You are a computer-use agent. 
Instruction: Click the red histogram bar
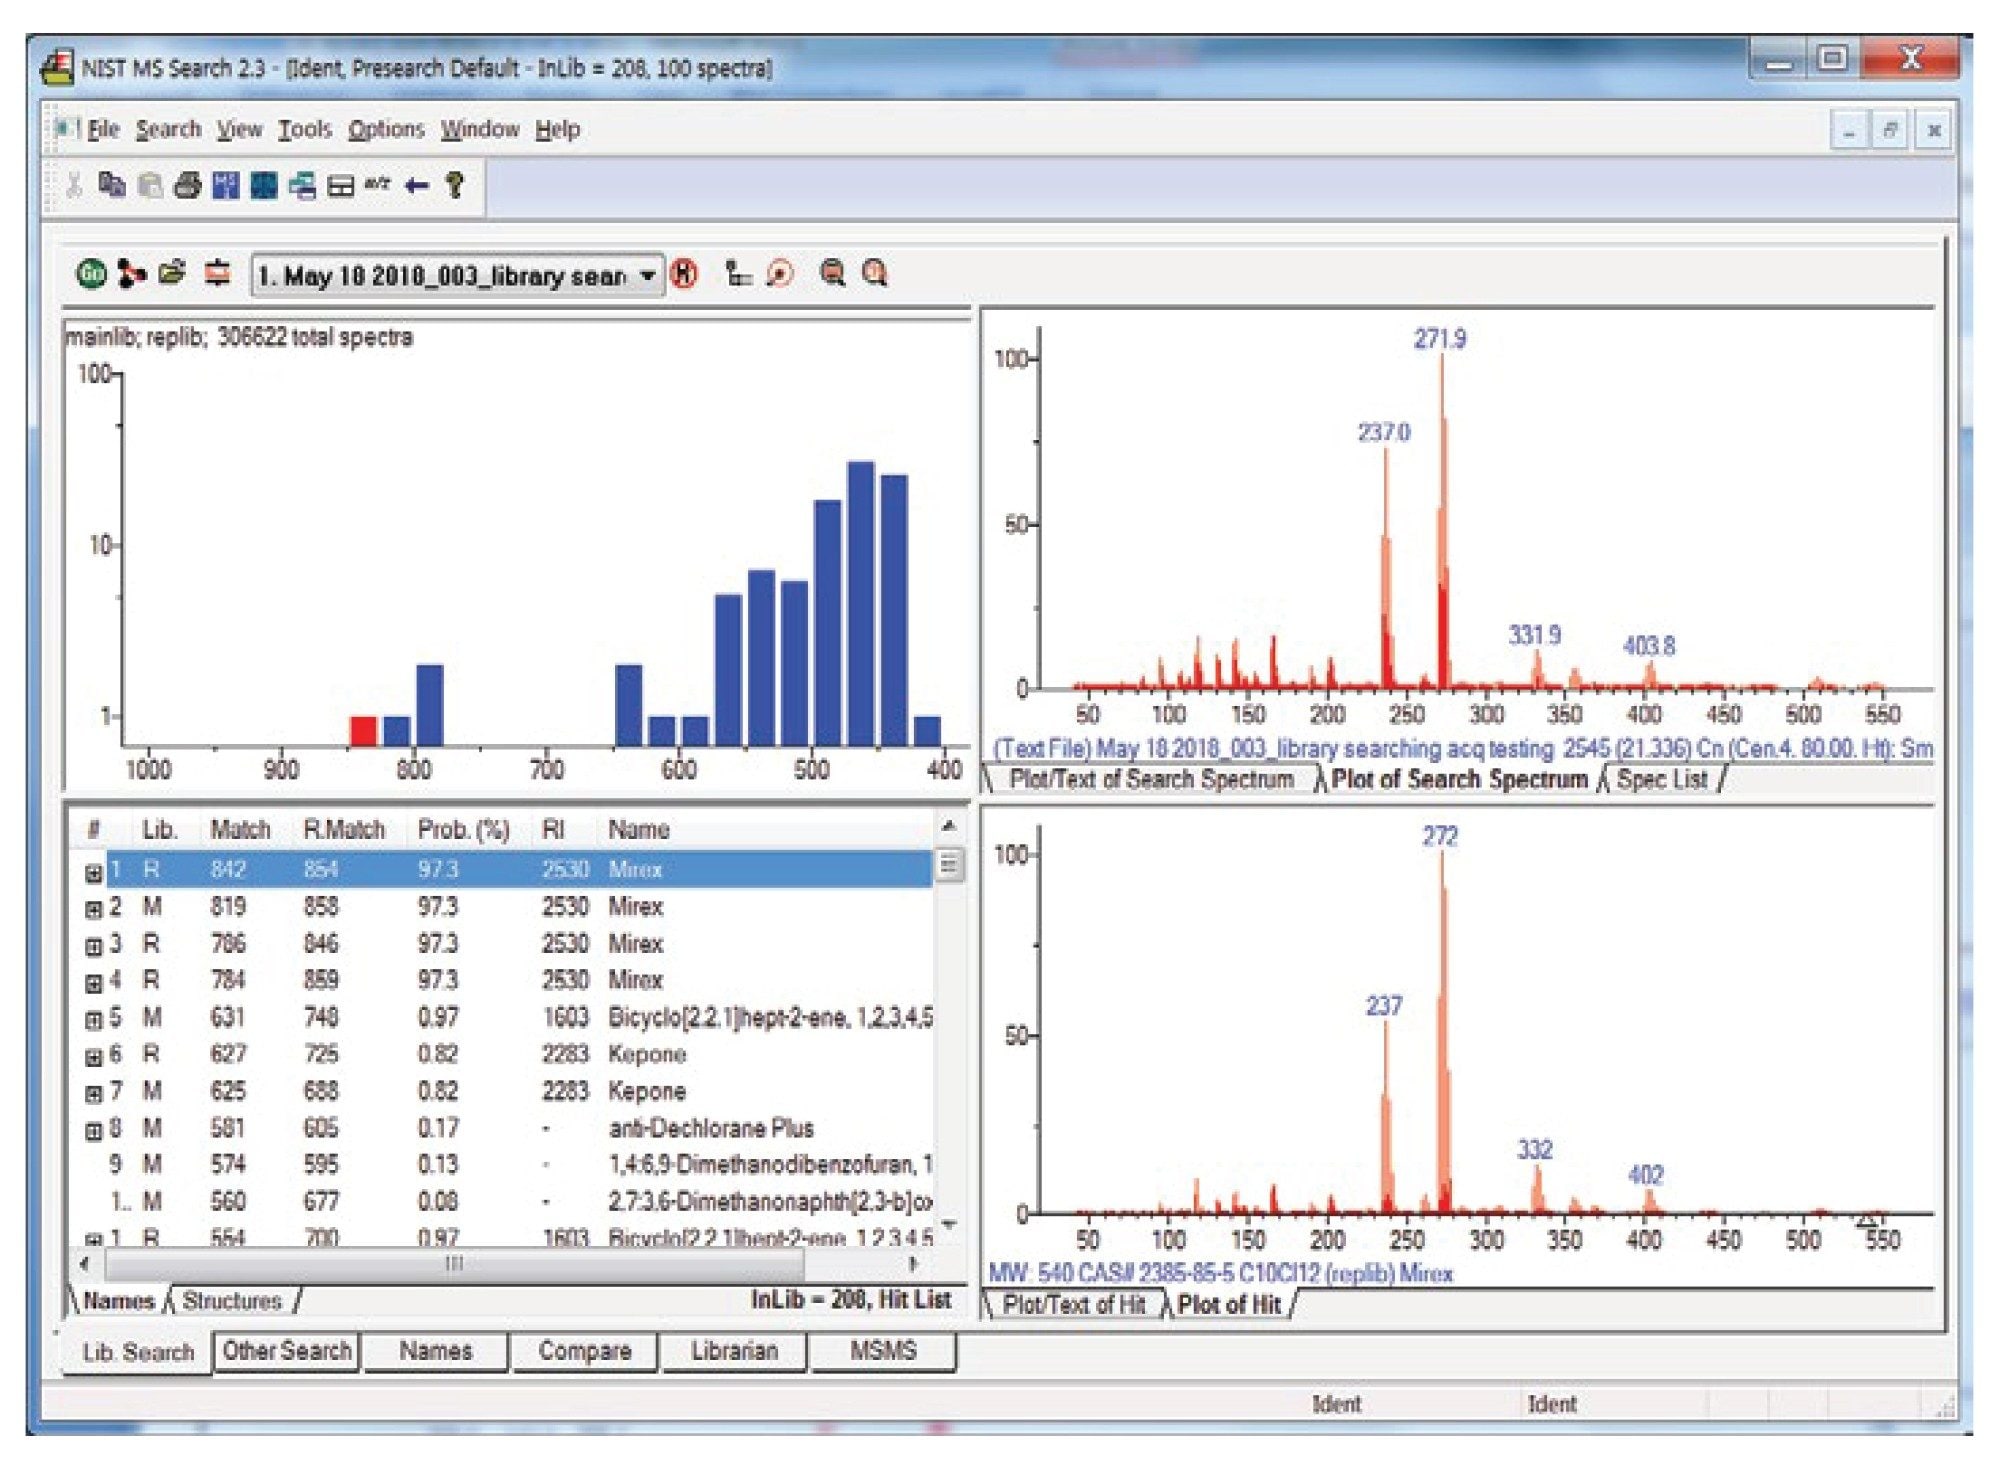[363, 731]
